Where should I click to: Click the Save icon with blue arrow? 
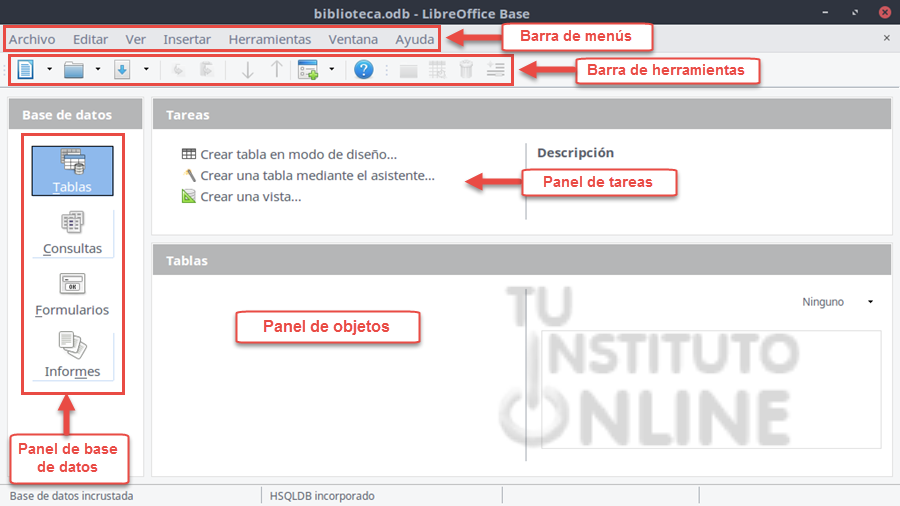click(122, 69)
